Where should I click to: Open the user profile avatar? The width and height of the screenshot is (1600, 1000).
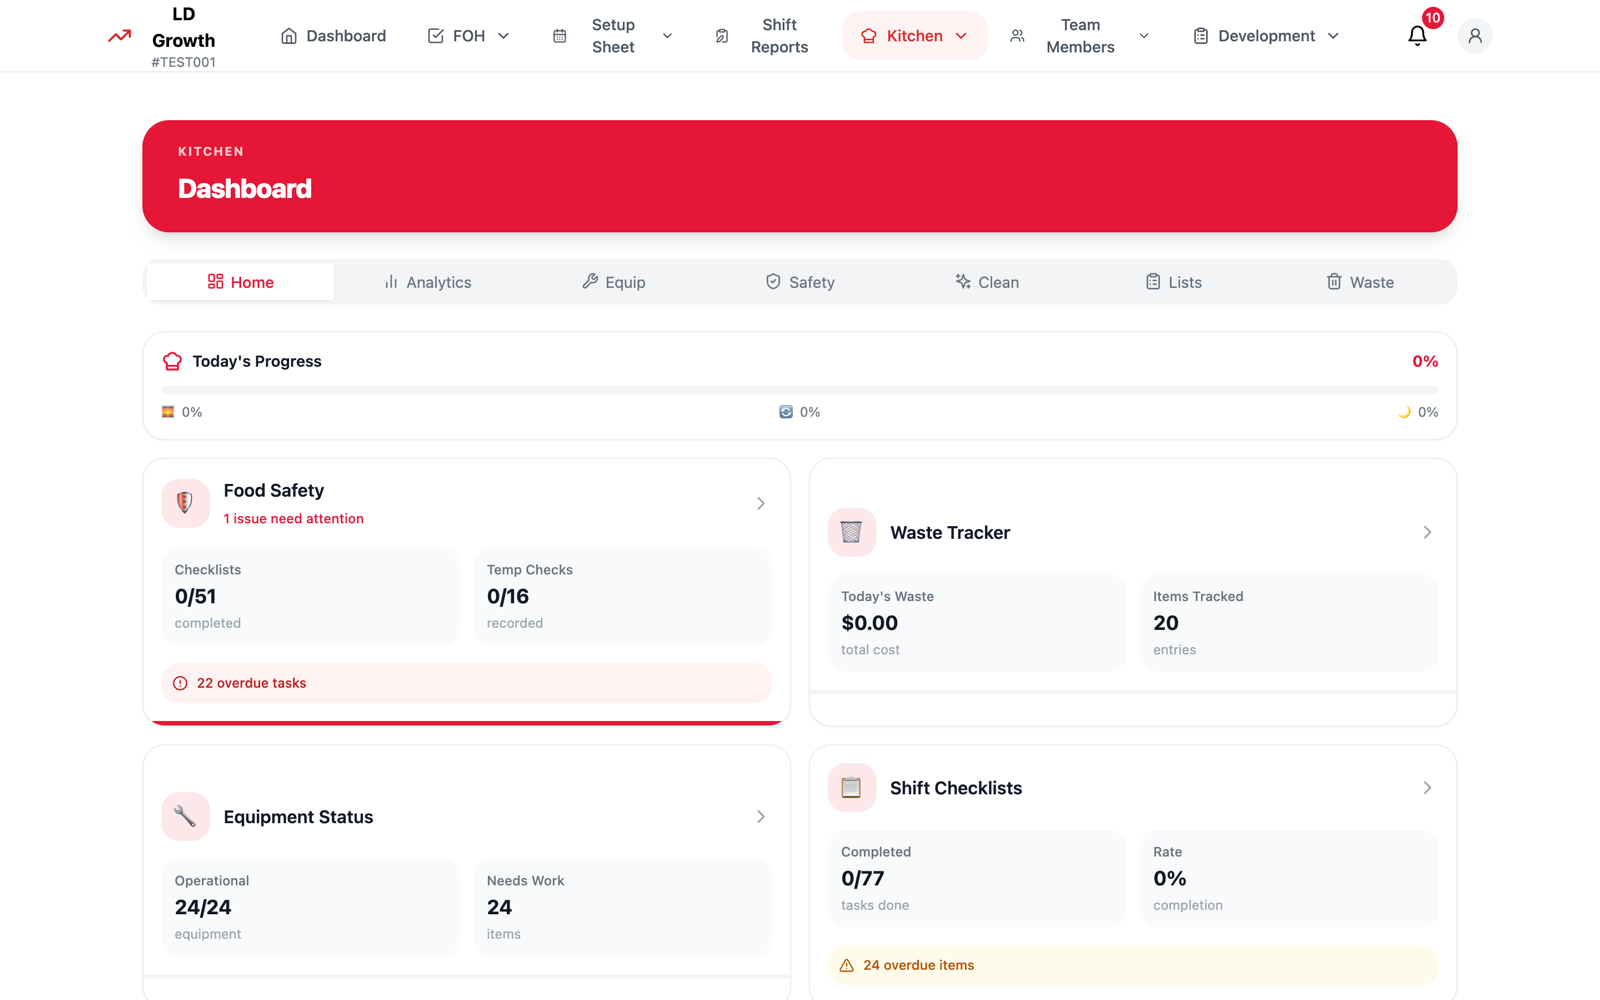[x=1475, y=36]
